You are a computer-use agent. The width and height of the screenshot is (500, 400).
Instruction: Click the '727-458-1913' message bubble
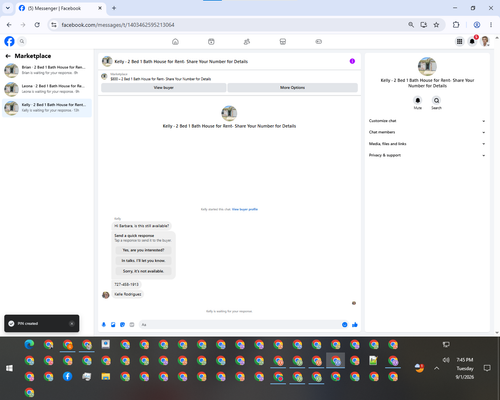click(x=126, y=284)
